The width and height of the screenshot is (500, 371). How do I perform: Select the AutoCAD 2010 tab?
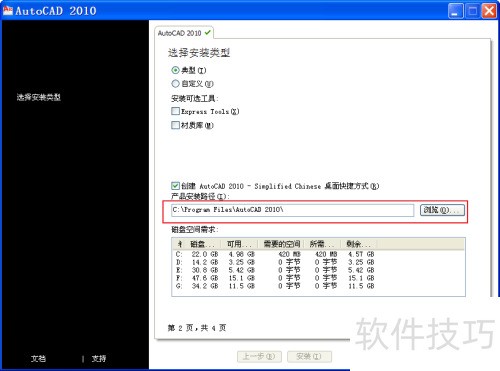click(184, 33)
